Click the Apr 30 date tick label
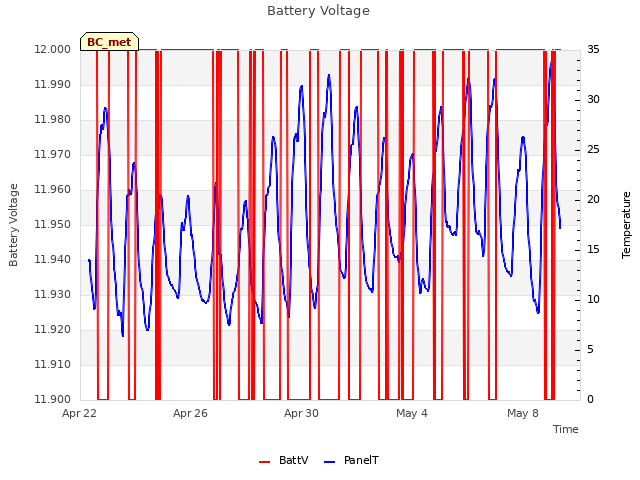Screen dimensions: 640x480 tap(301, 413)
